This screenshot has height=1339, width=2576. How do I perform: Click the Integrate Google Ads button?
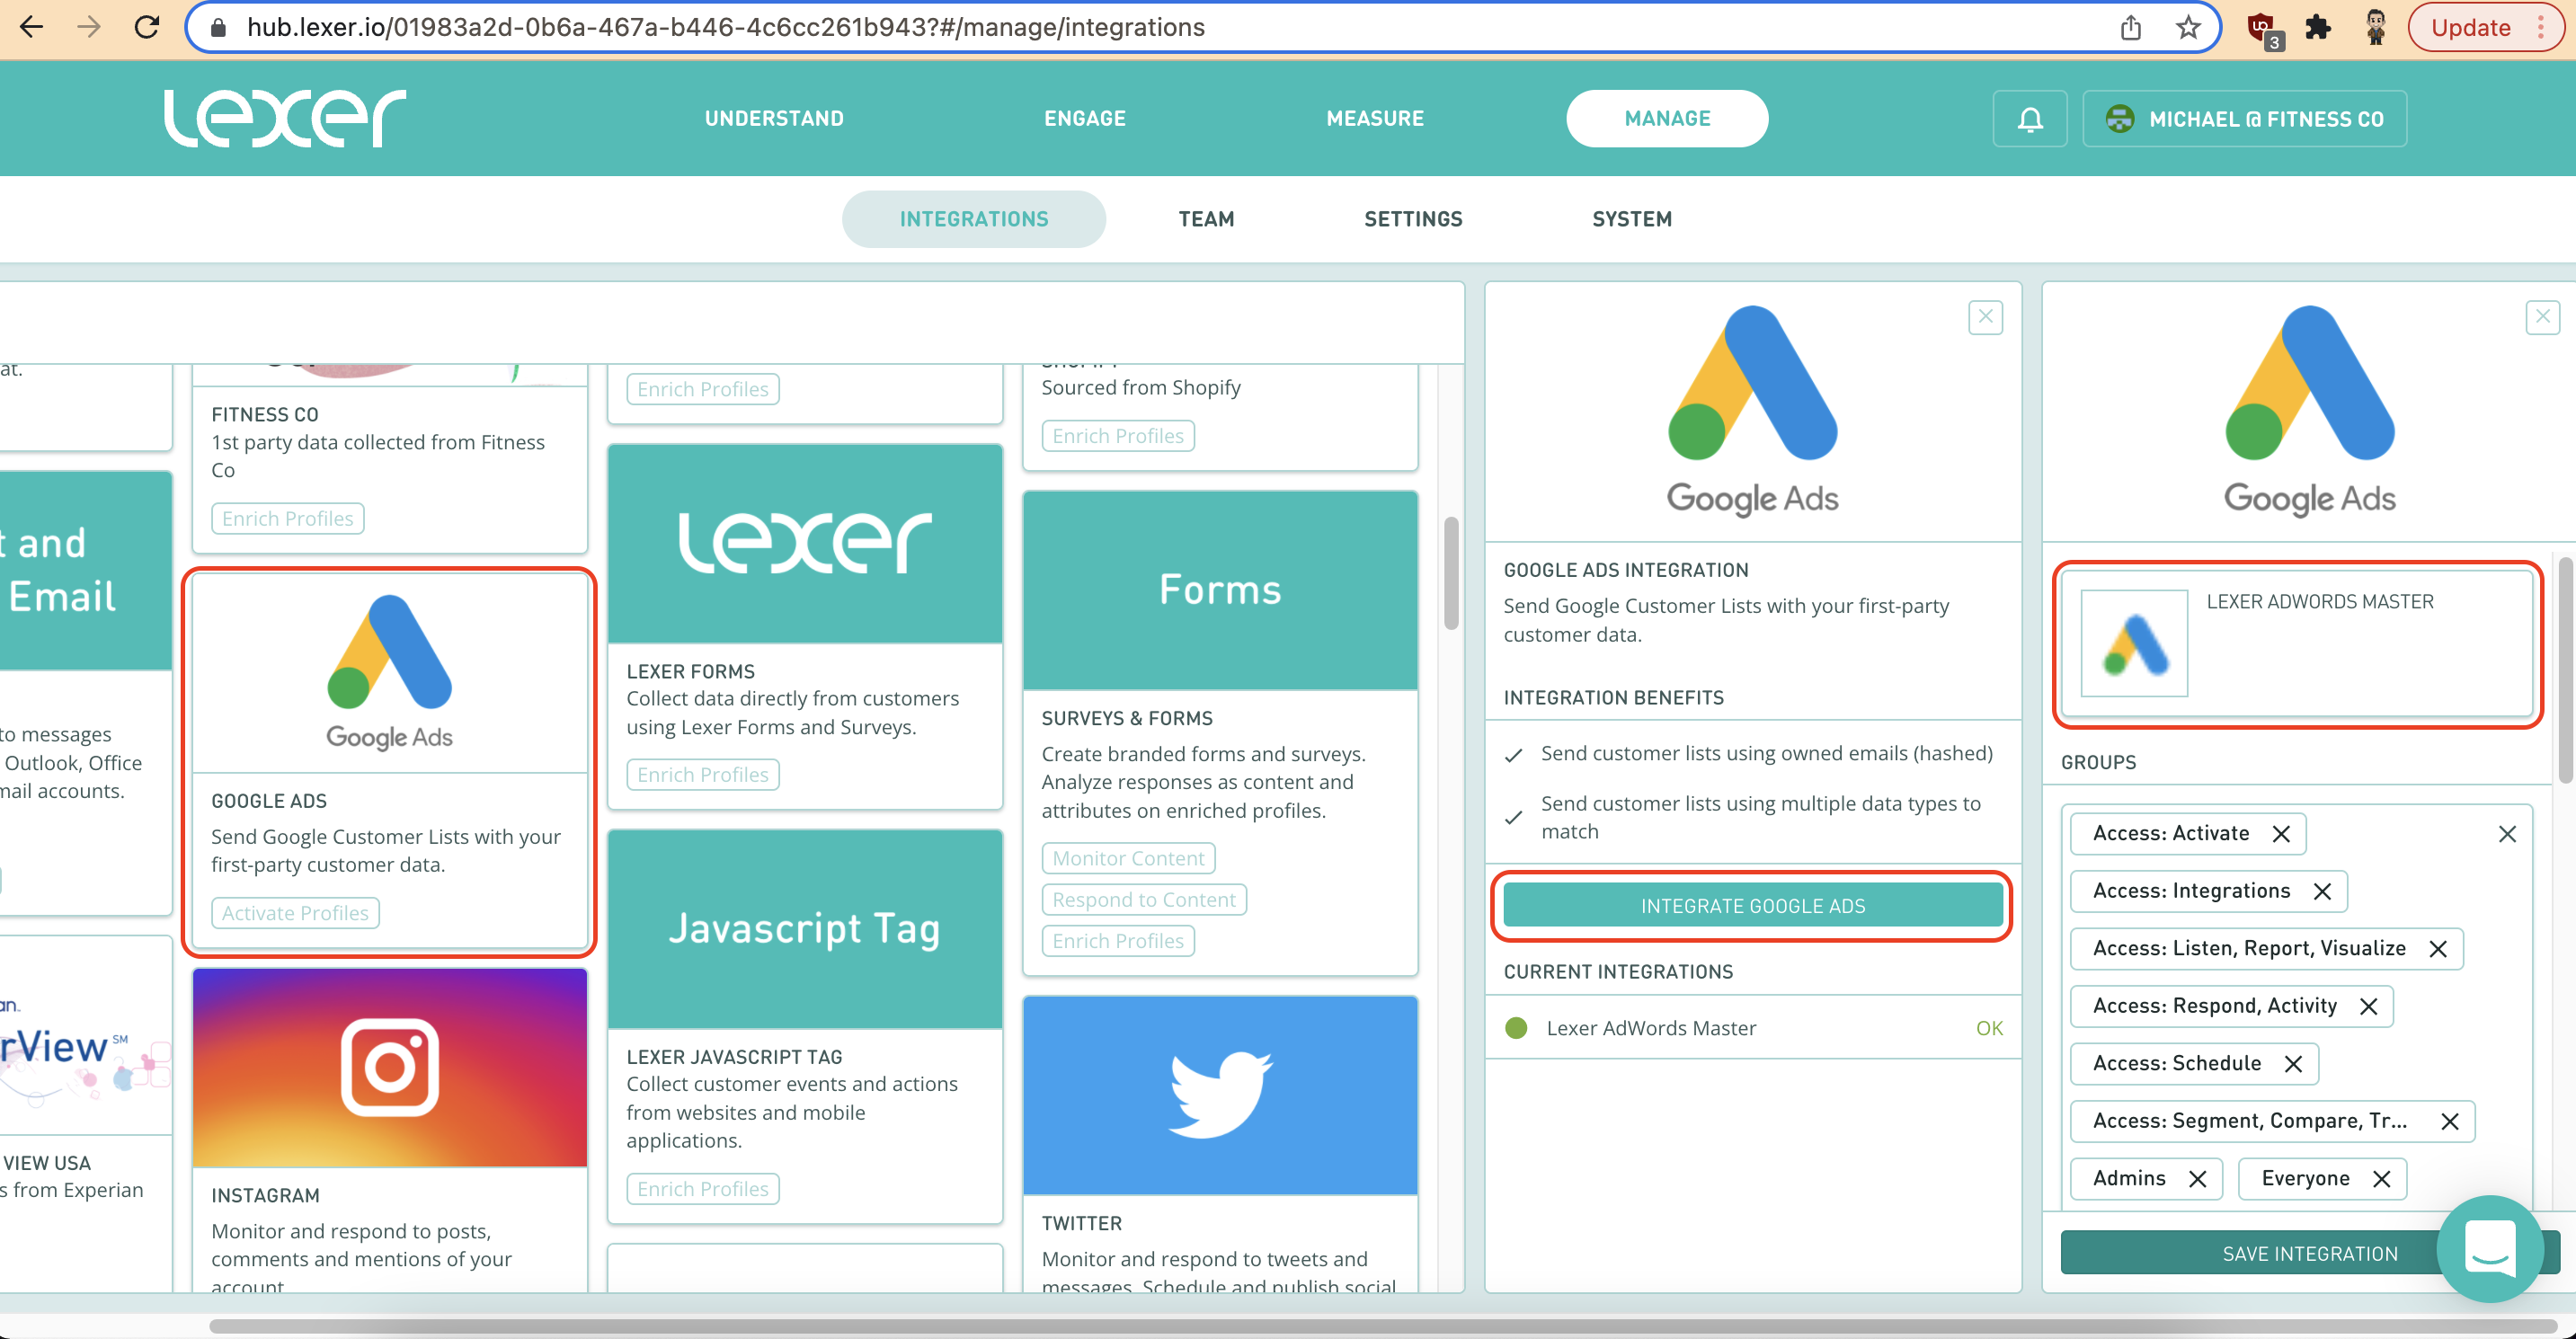click(1752, 906)
